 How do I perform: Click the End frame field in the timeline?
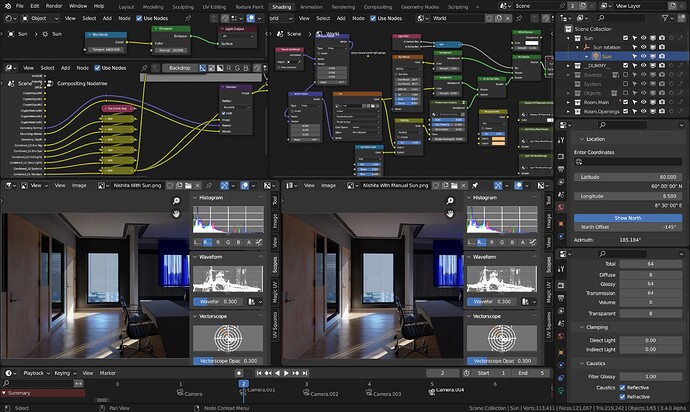click(531, 373)
